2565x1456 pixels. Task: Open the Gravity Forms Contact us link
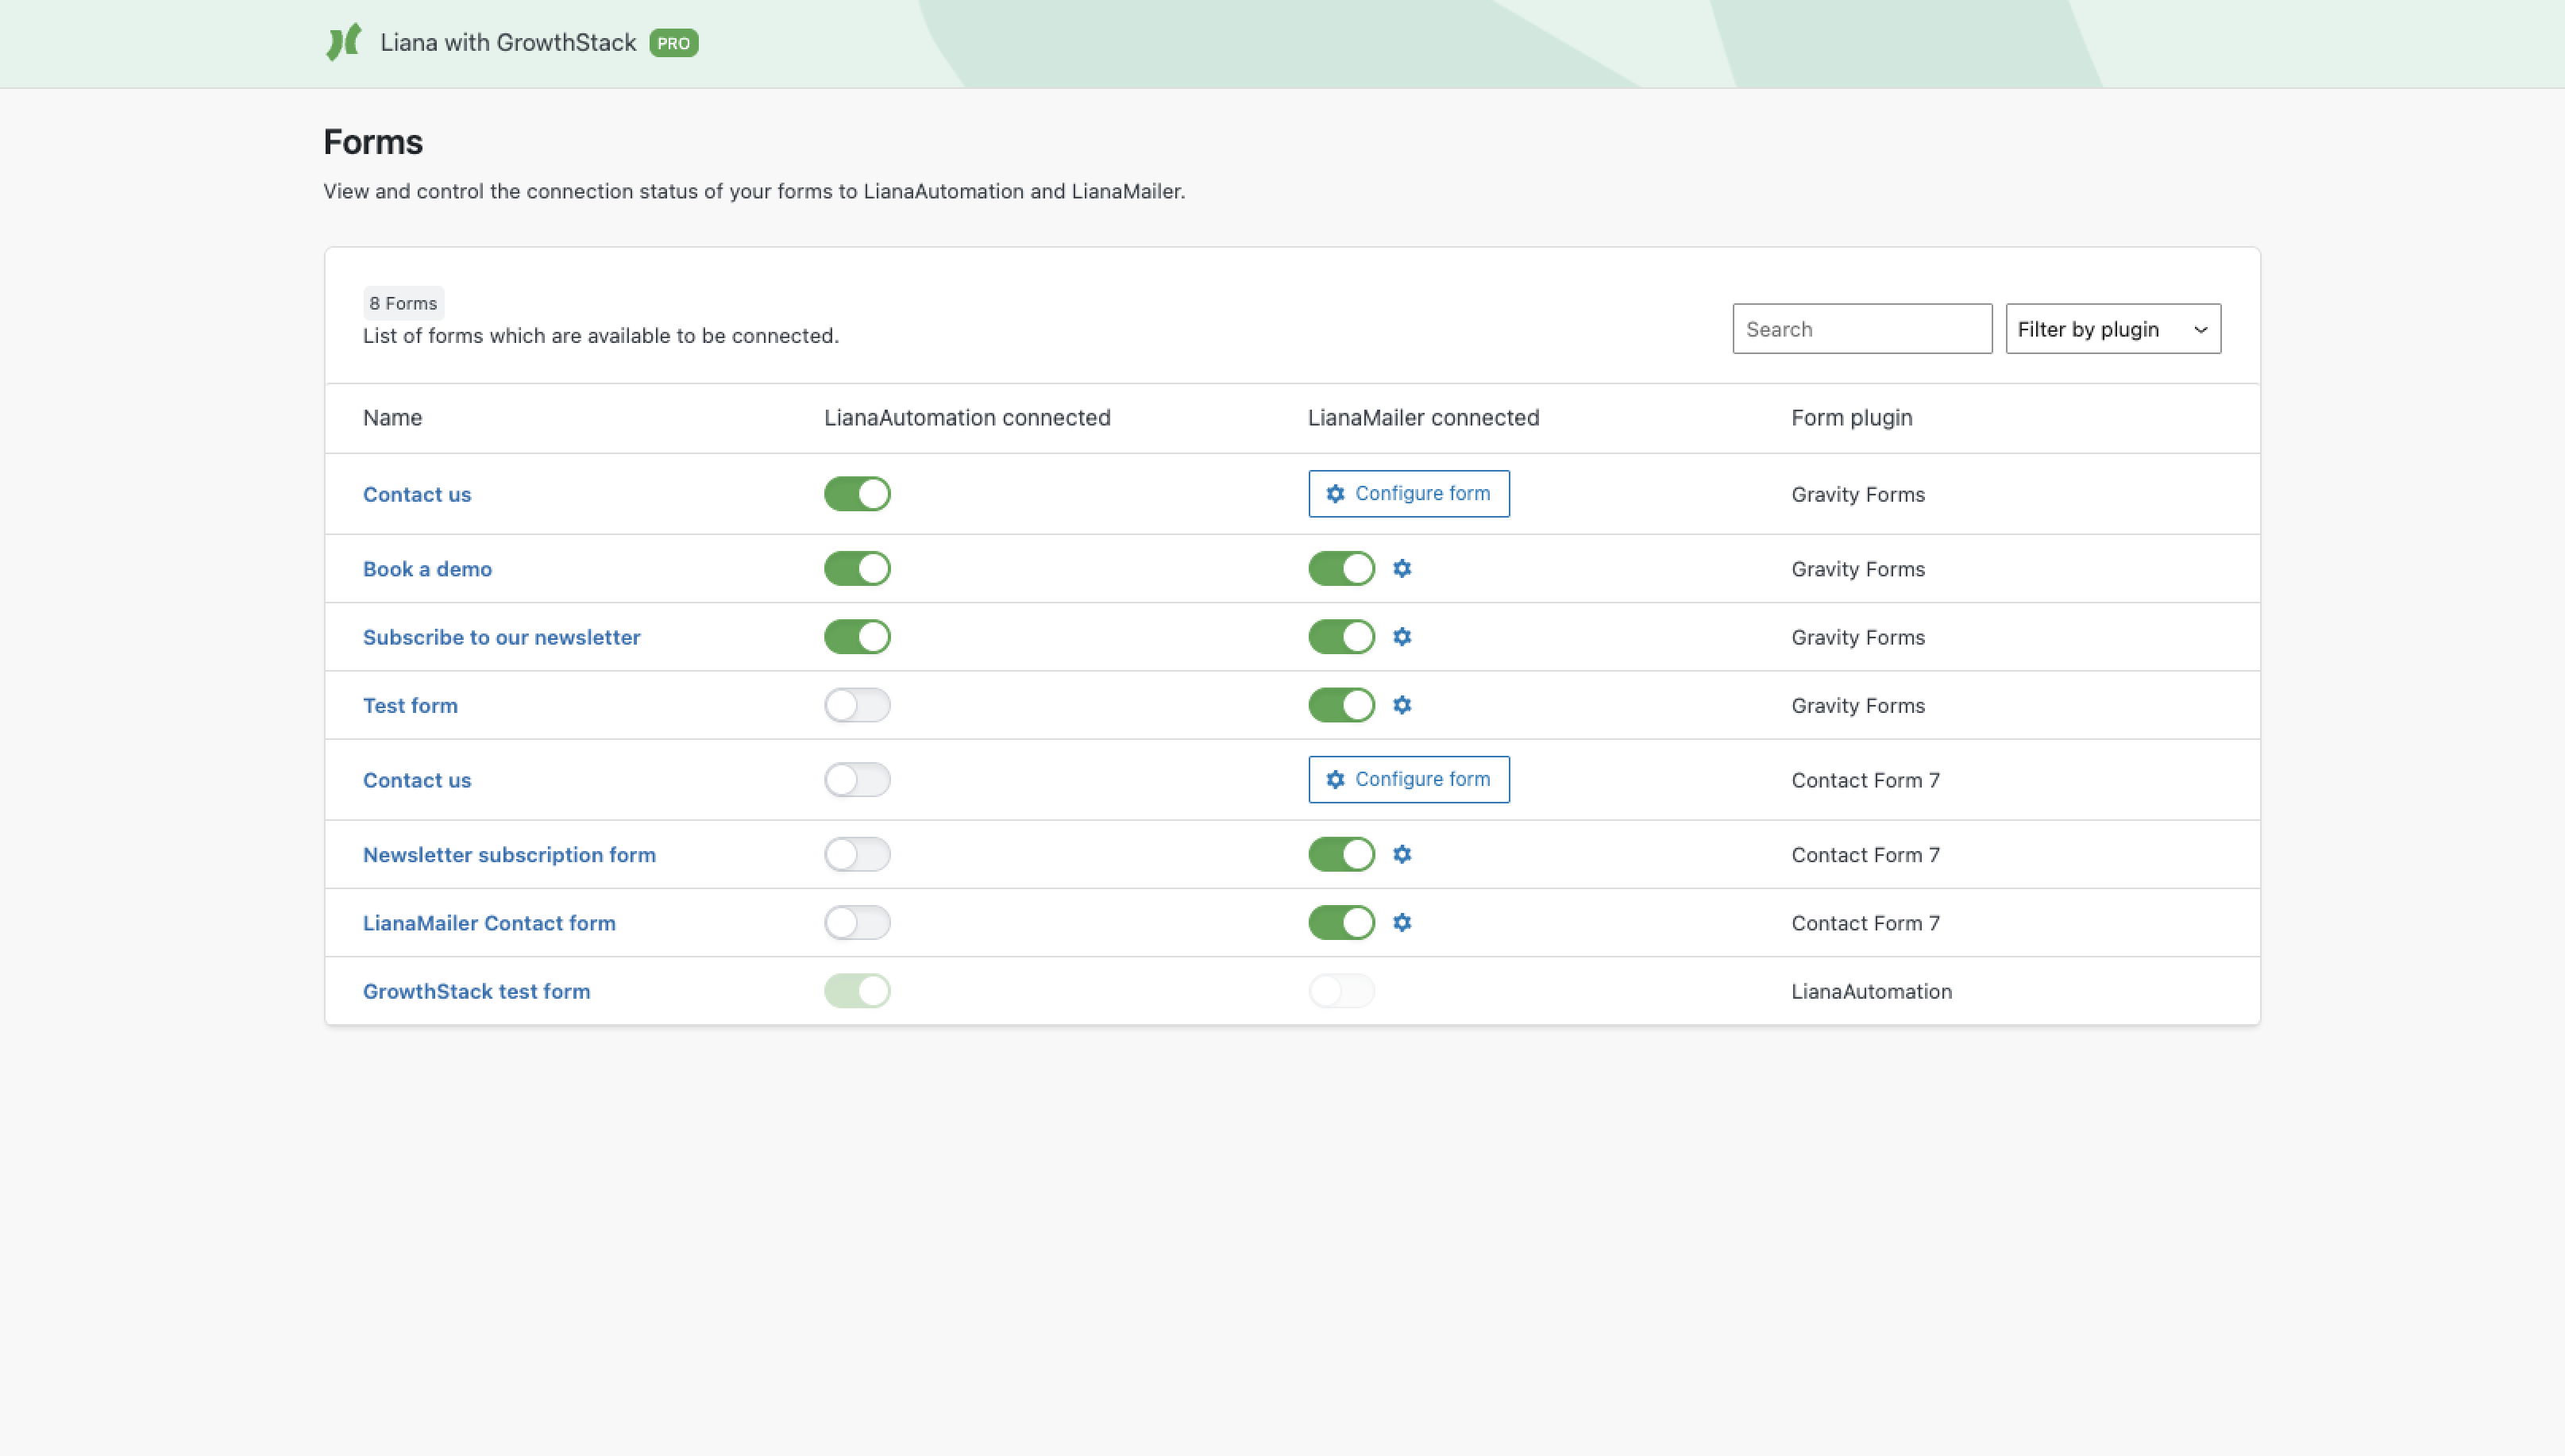pyautogui.click(x=417, y=494)
